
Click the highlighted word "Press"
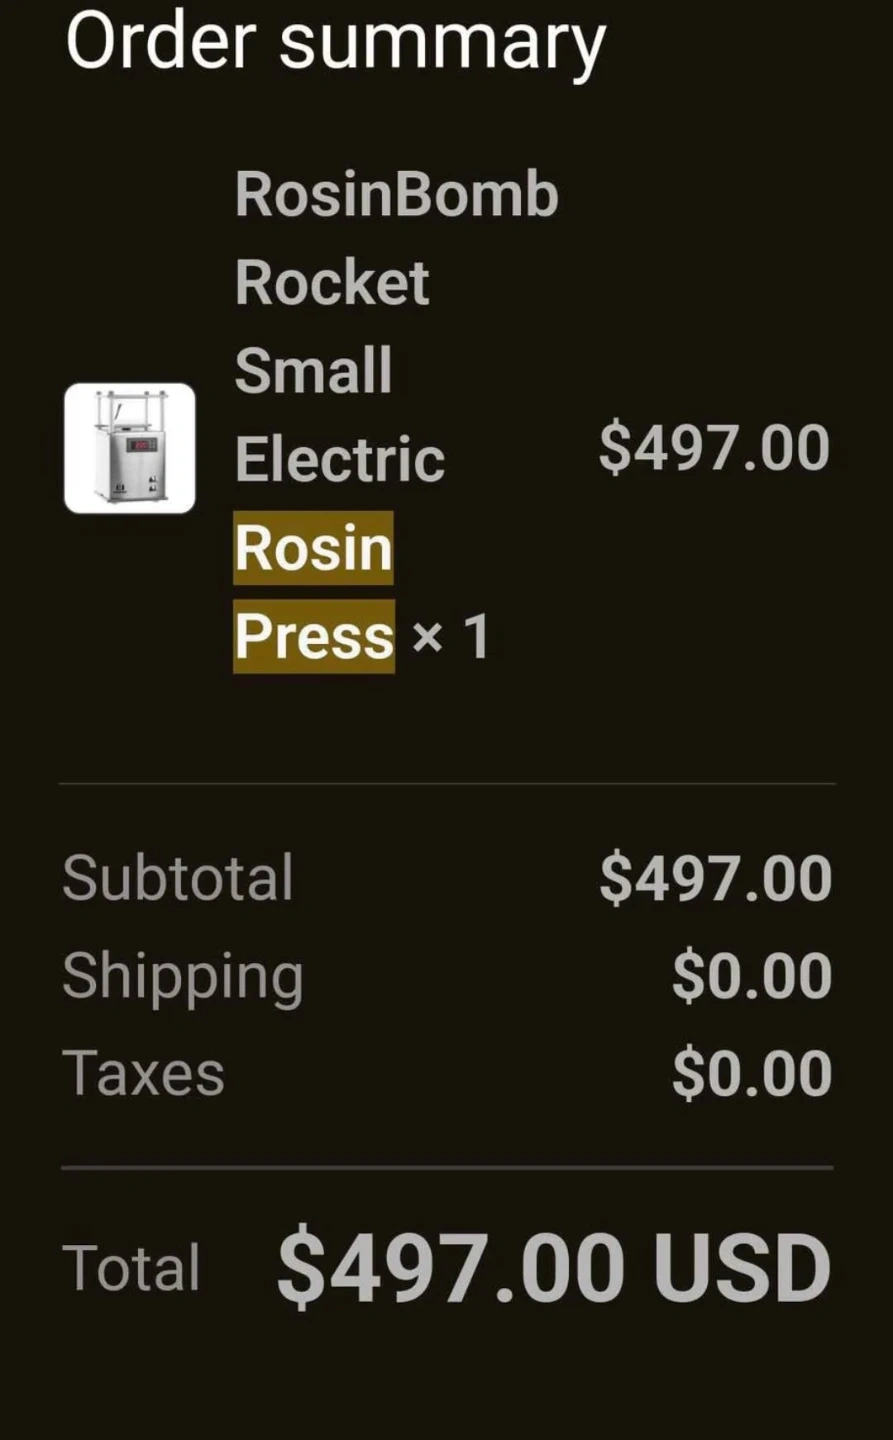(314, 637)
